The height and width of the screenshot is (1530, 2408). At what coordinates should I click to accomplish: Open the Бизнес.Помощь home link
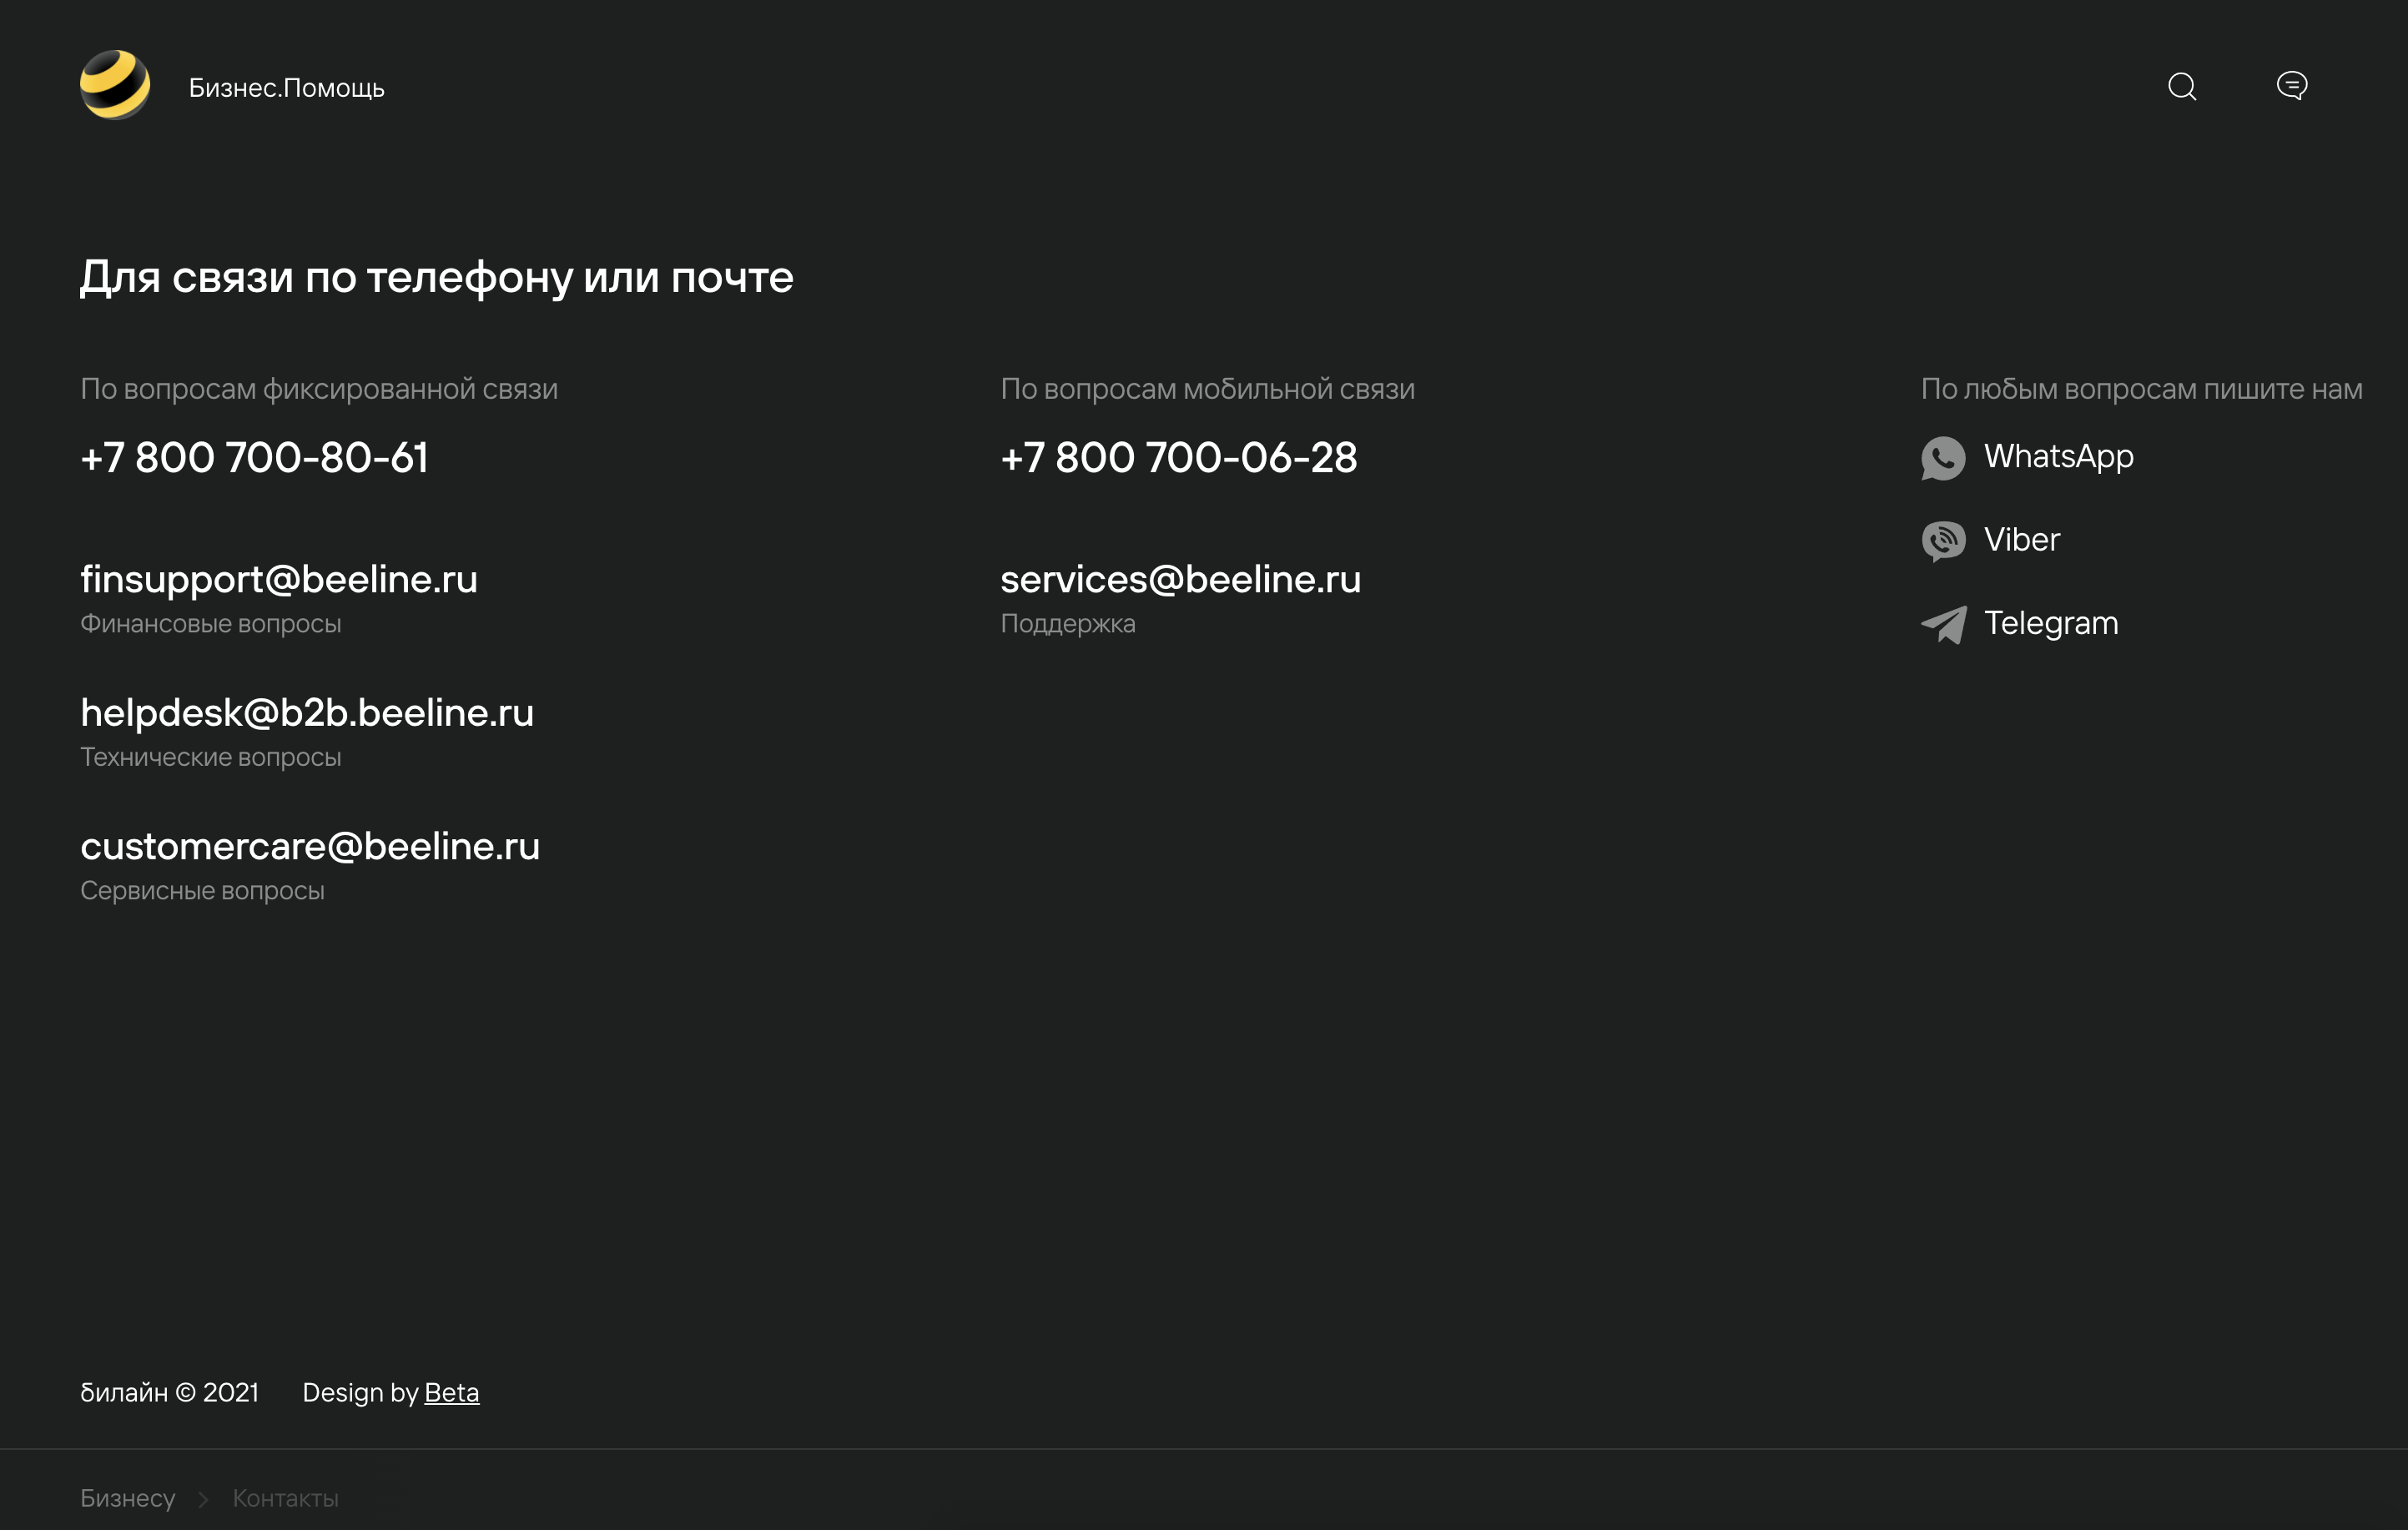[x=286, y=88]
